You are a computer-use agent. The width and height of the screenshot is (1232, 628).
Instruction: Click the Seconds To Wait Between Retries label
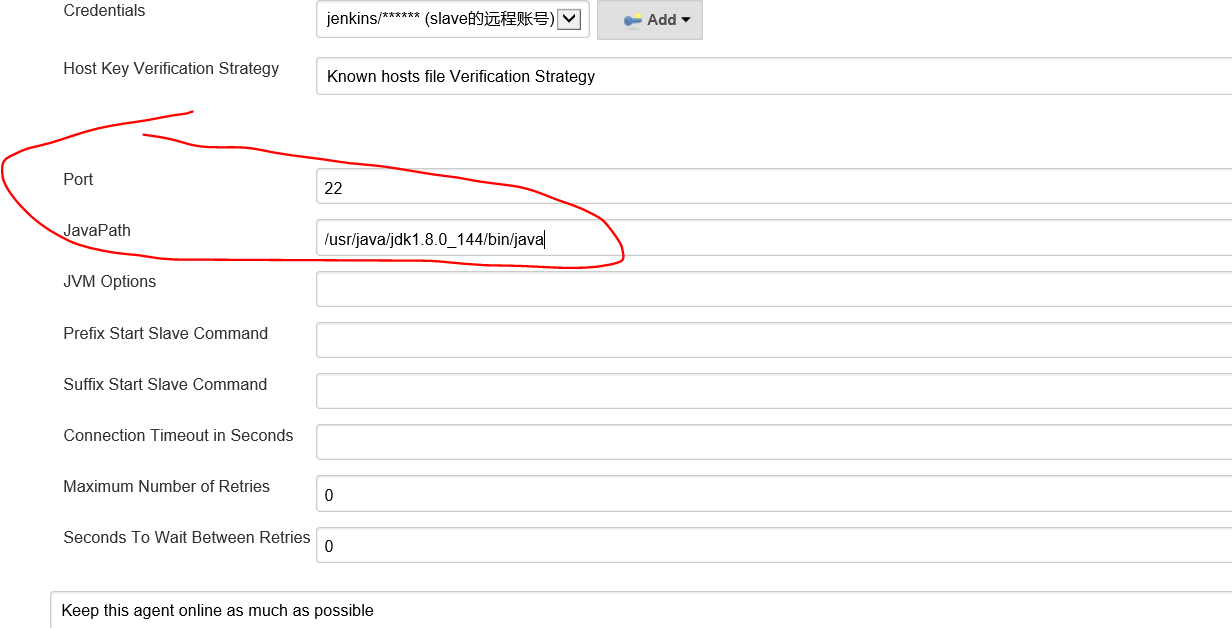187,538
